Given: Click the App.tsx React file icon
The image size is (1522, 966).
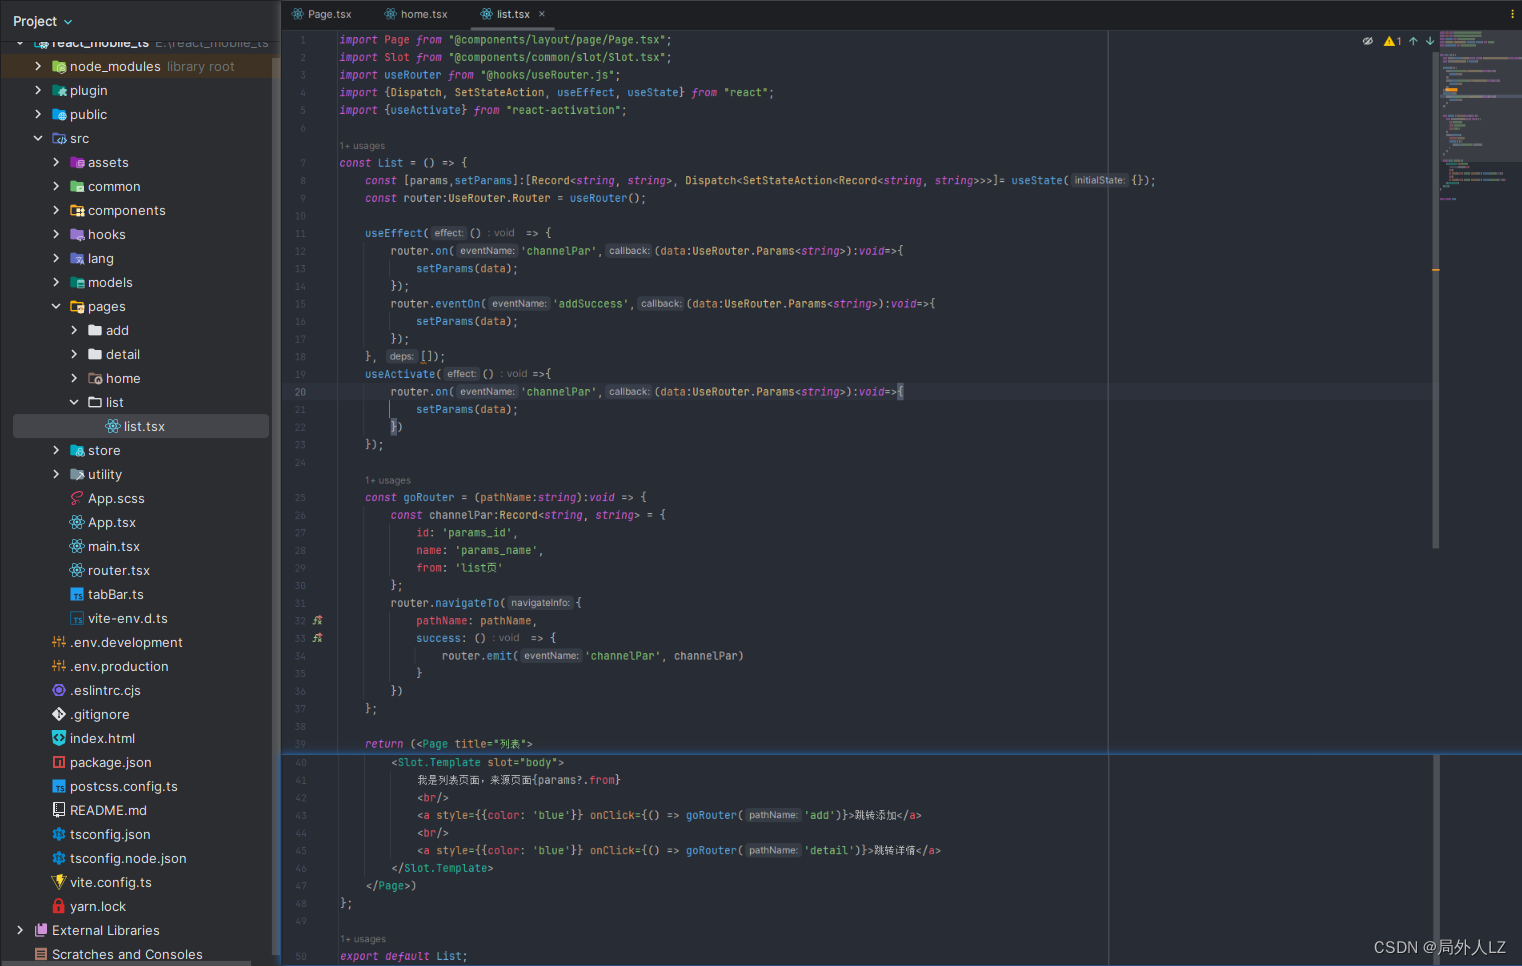Looking at the screenshot, I should coord(77,522).
